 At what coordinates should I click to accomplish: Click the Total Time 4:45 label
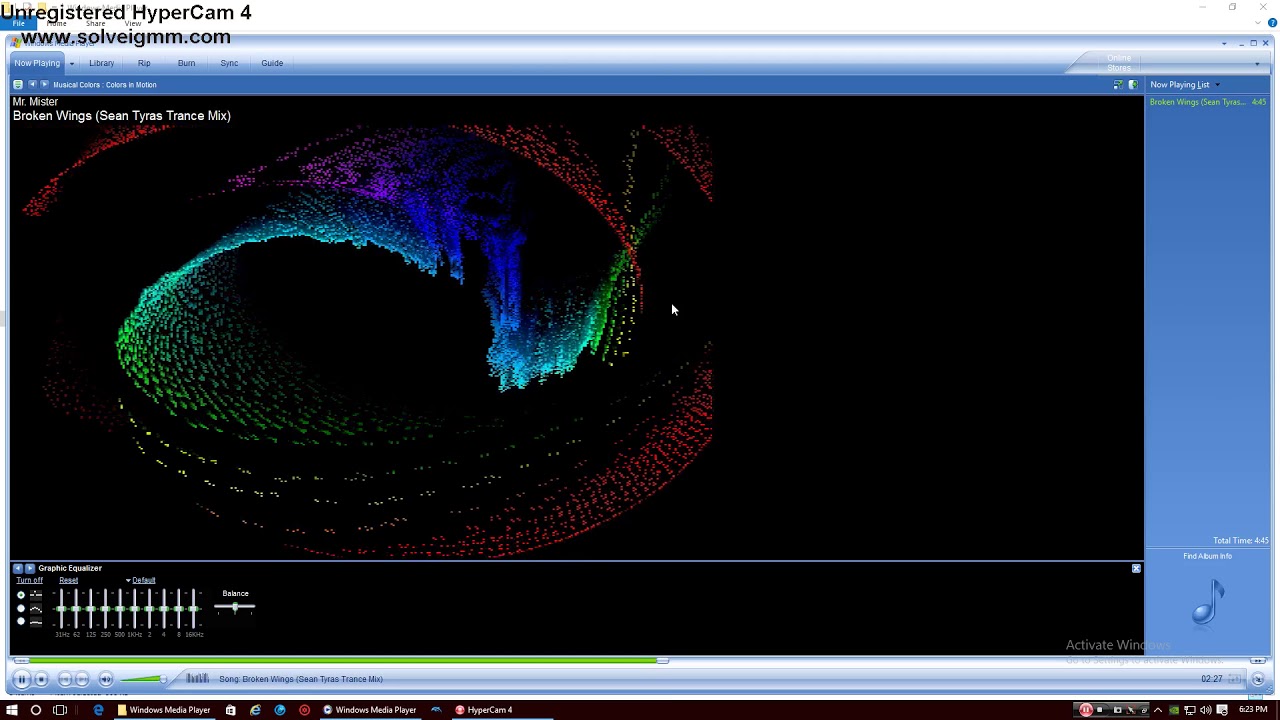tap(1240, 541)
